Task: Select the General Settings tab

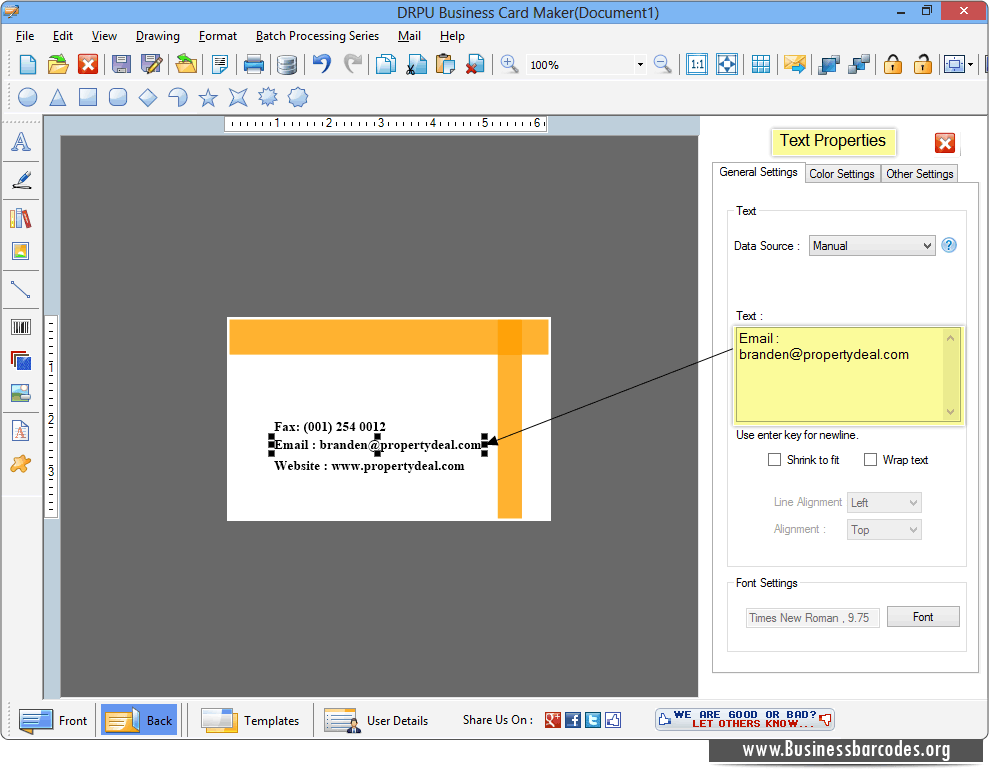Action: [x=758, y=172]
